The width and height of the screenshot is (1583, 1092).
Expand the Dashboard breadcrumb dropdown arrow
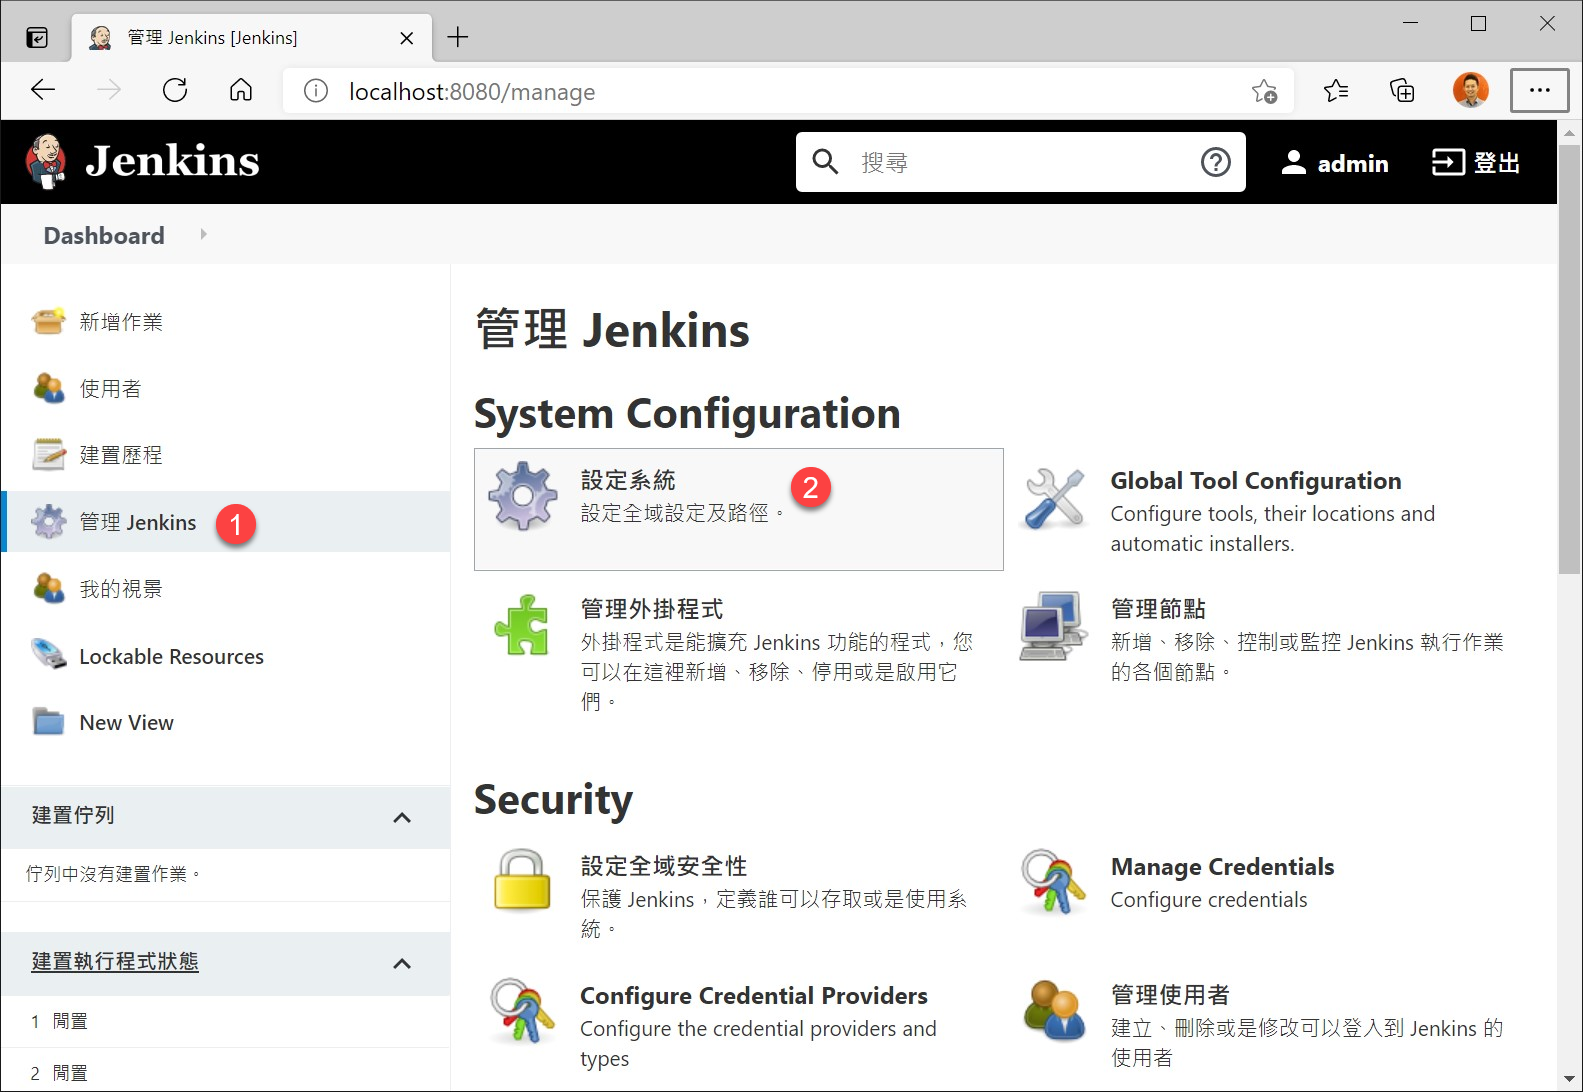203,234
